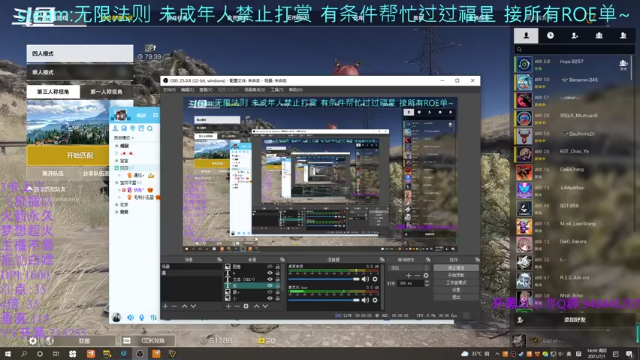Switch to 第一人称视角 tab
Image resolution: width=640 pixels, height=360 pixels.
coord(107,92)
